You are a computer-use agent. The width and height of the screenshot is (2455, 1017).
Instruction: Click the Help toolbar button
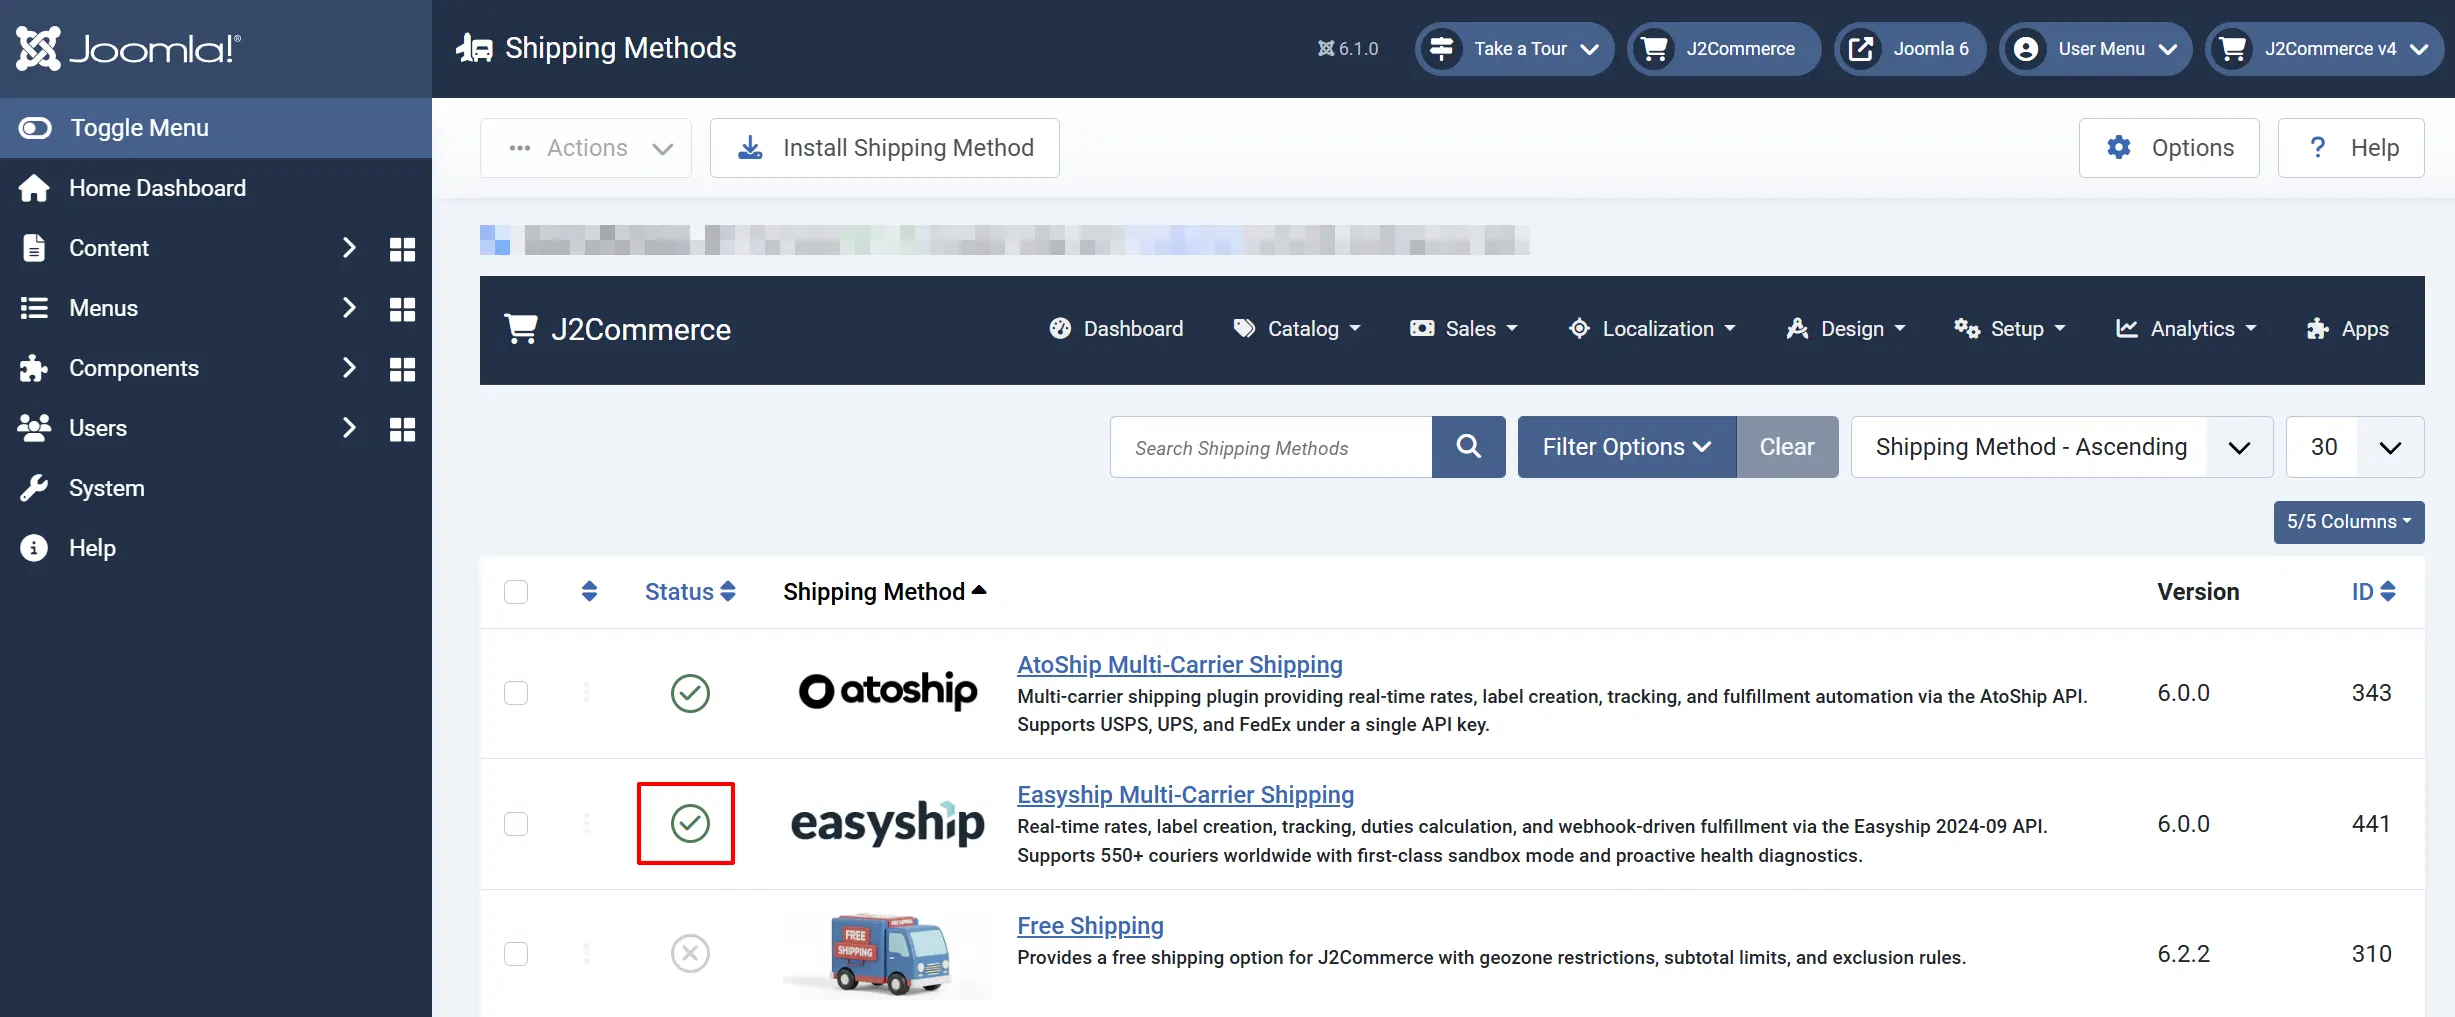click(x=2351, y=148)
